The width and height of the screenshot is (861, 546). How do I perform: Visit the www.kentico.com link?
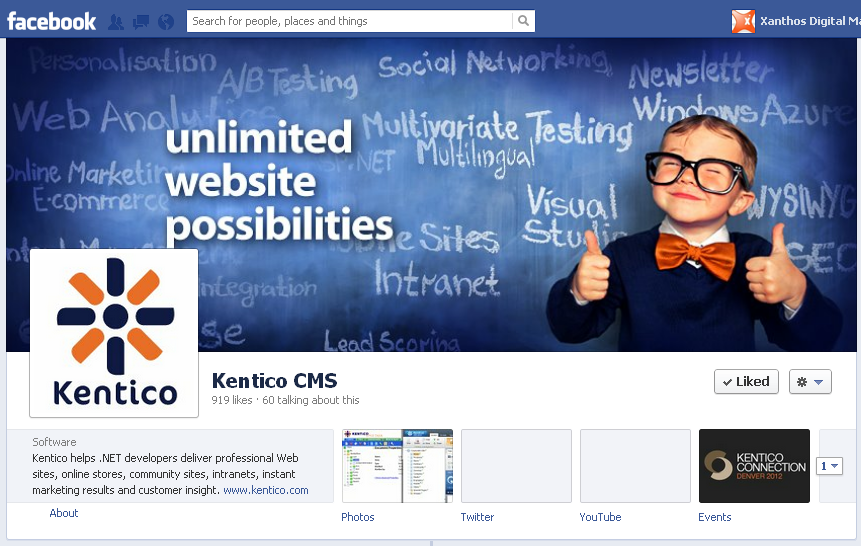coord(265,491)
